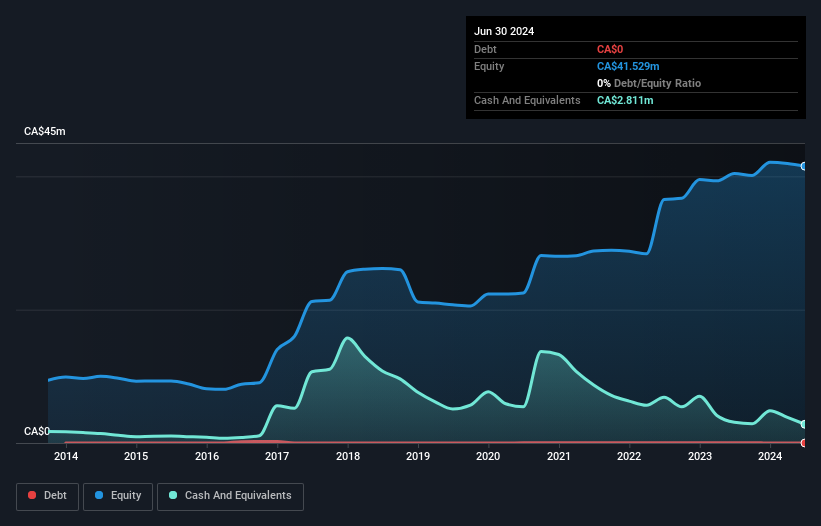The height and width of the screenshot is (526, 821).
Task: Select the 2014 x-axis label
Action: [x=66, y=456]
